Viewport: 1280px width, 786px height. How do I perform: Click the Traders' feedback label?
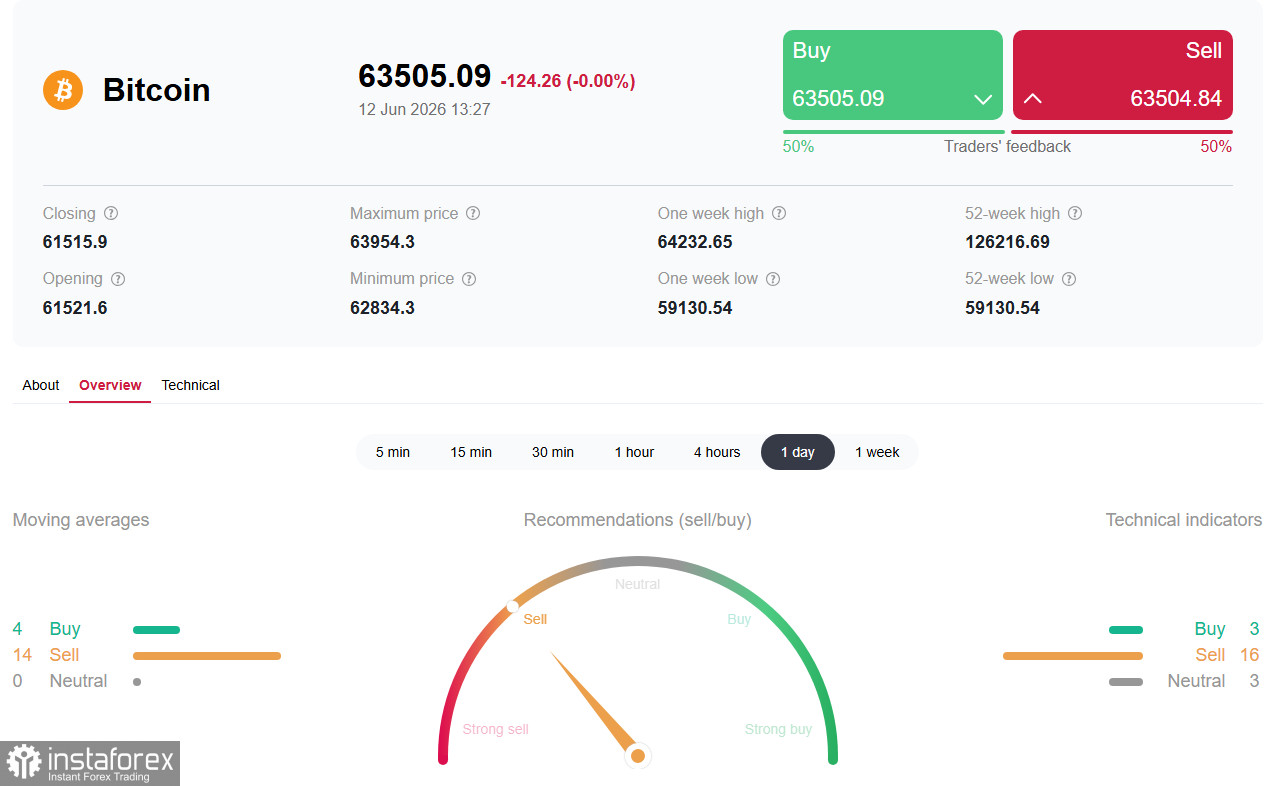coord(1007,147)
